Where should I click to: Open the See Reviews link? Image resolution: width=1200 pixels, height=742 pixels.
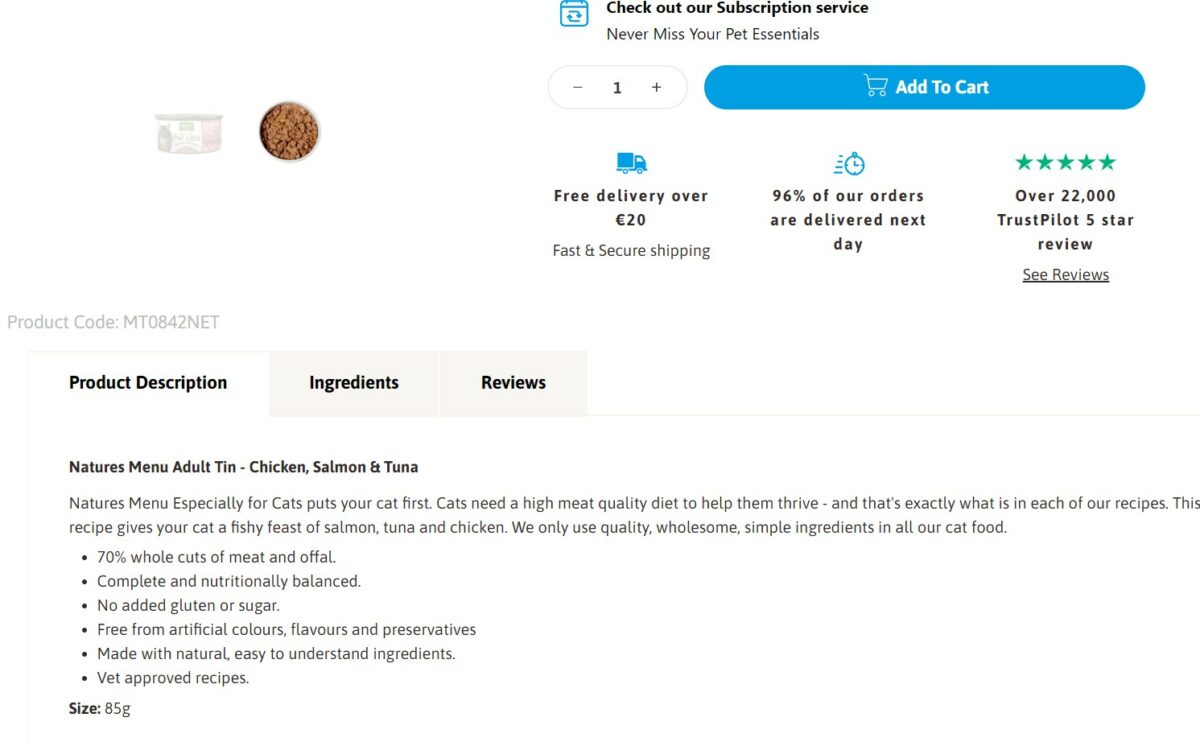(1065, 275)
